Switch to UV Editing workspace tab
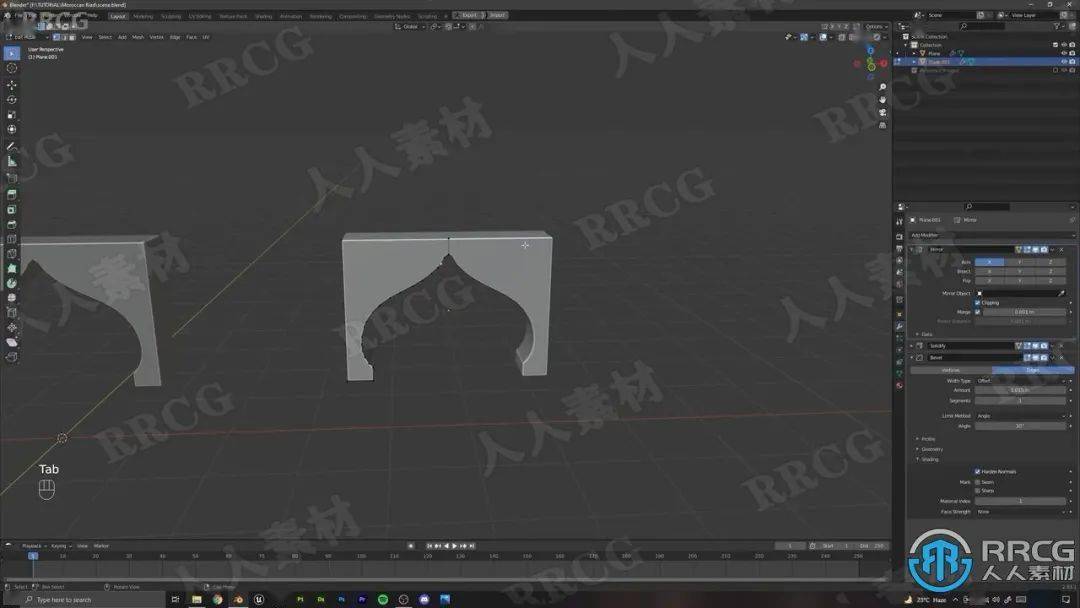Viewport: 1080px width, 608px height. tap(200, 16)
